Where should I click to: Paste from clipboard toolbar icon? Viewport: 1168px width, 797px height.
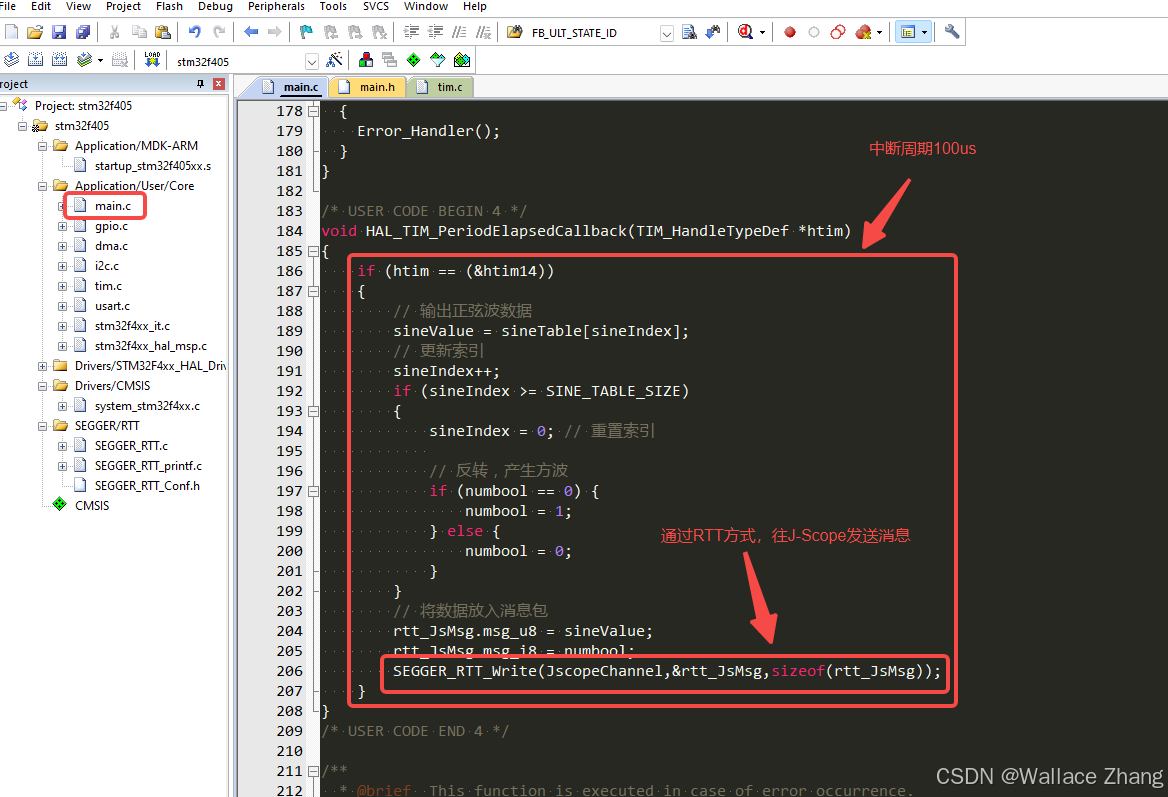click(162, 32)
